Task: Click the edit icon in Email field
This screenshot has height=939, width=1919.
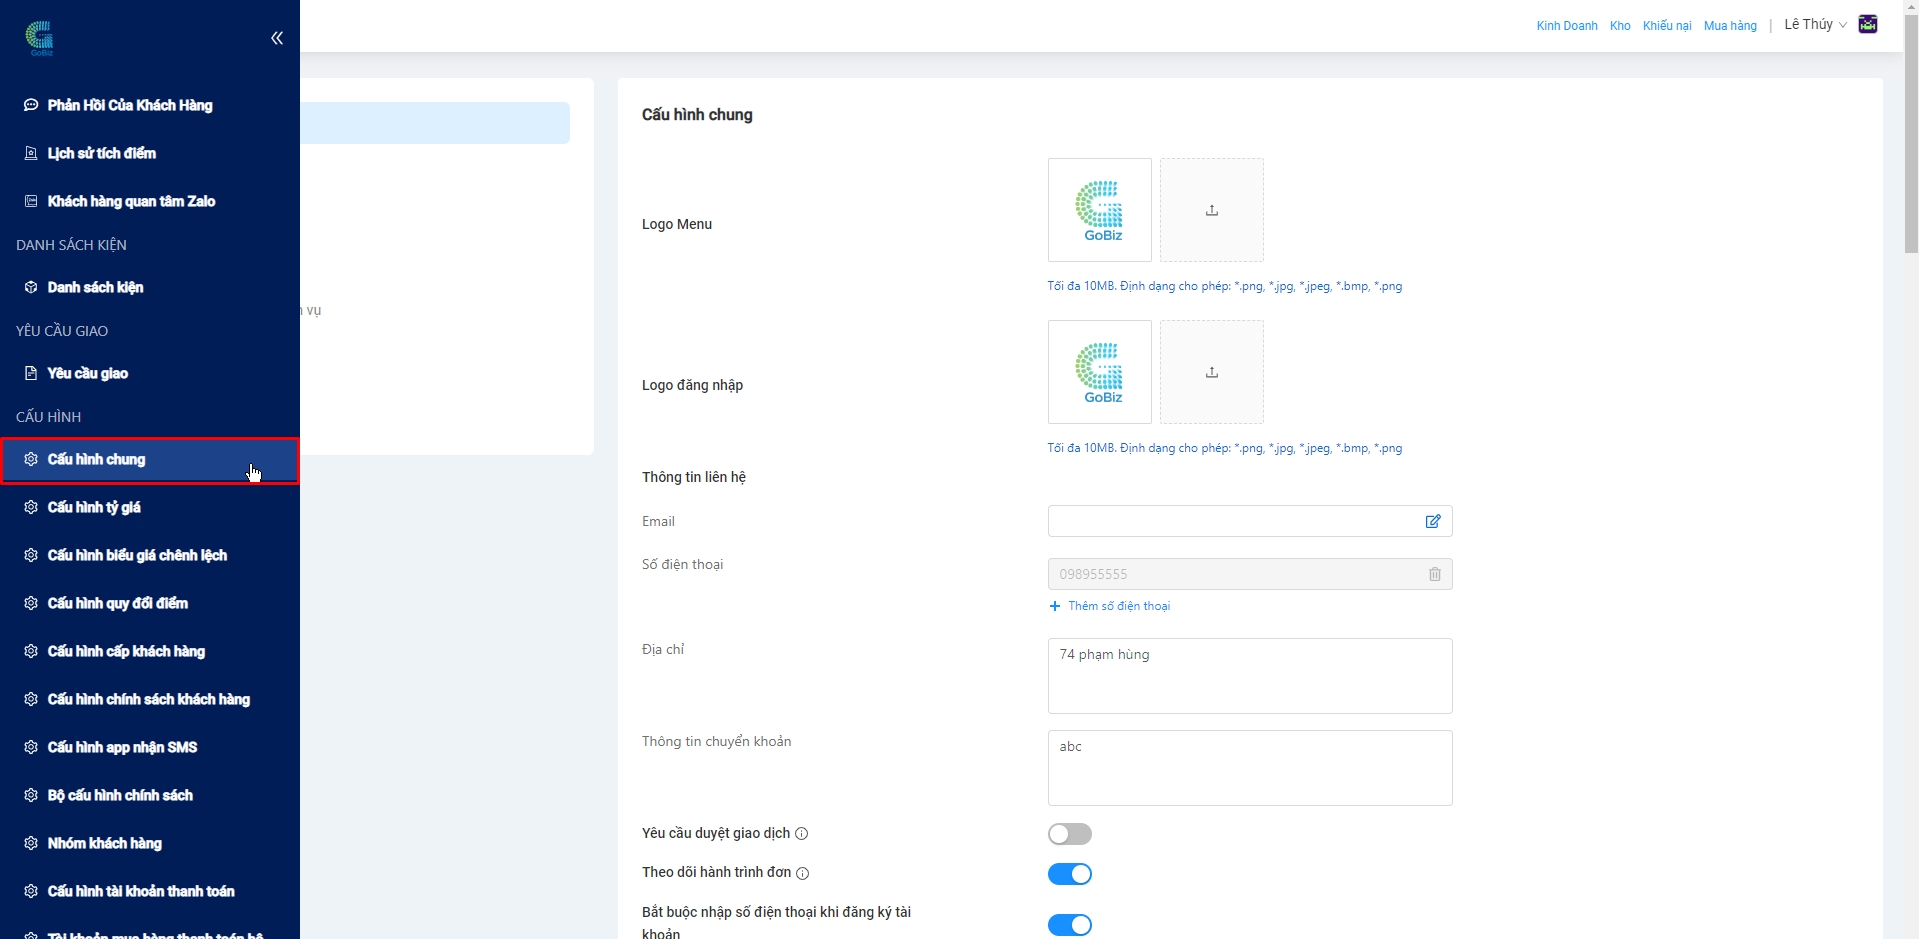Action: click(1433, 521)
